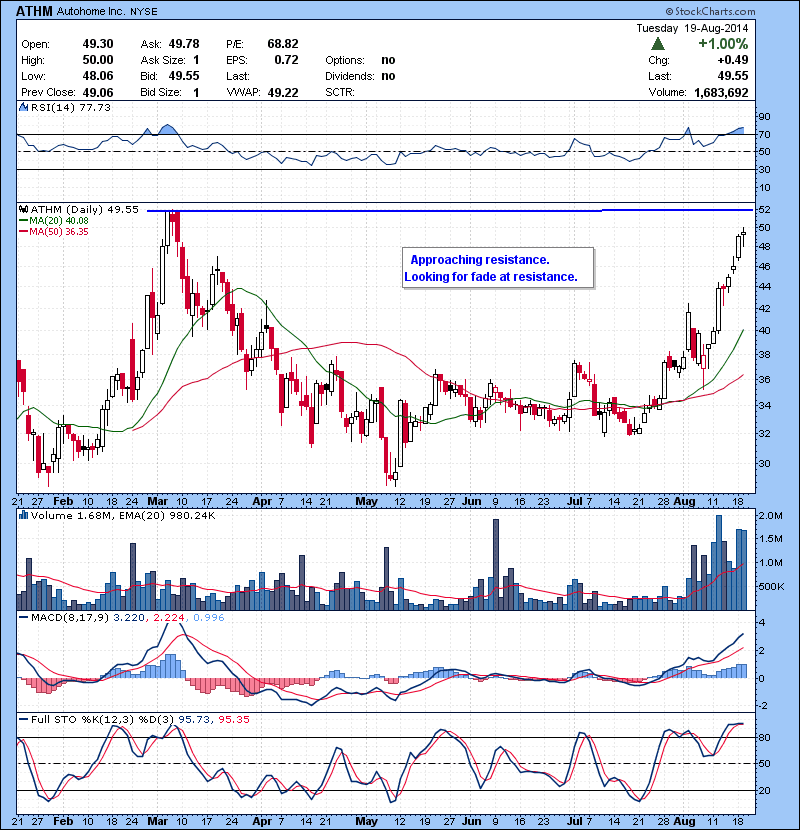
Task: Click the stochastic %D value 95.35
Action: pos(233,720)
